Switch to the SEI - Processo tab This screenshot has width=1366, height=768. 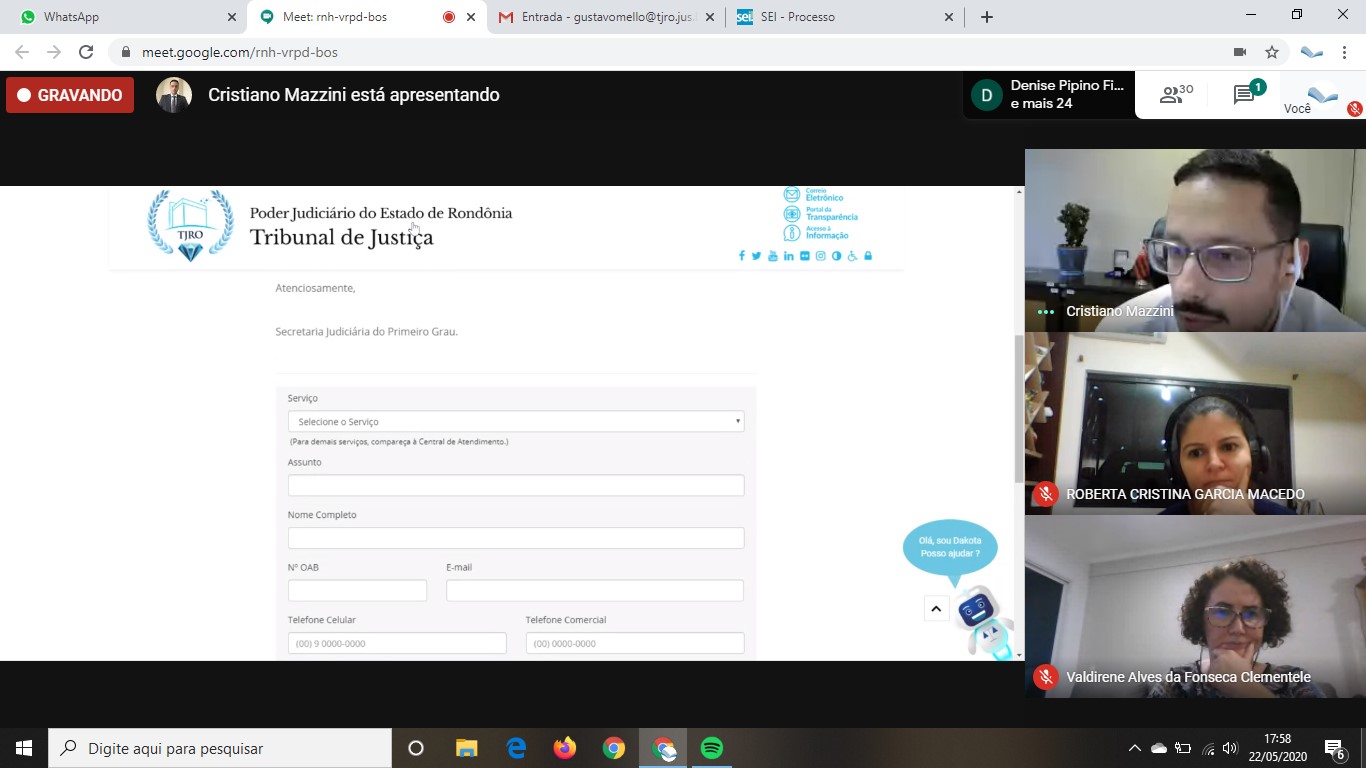coord(840,17)
